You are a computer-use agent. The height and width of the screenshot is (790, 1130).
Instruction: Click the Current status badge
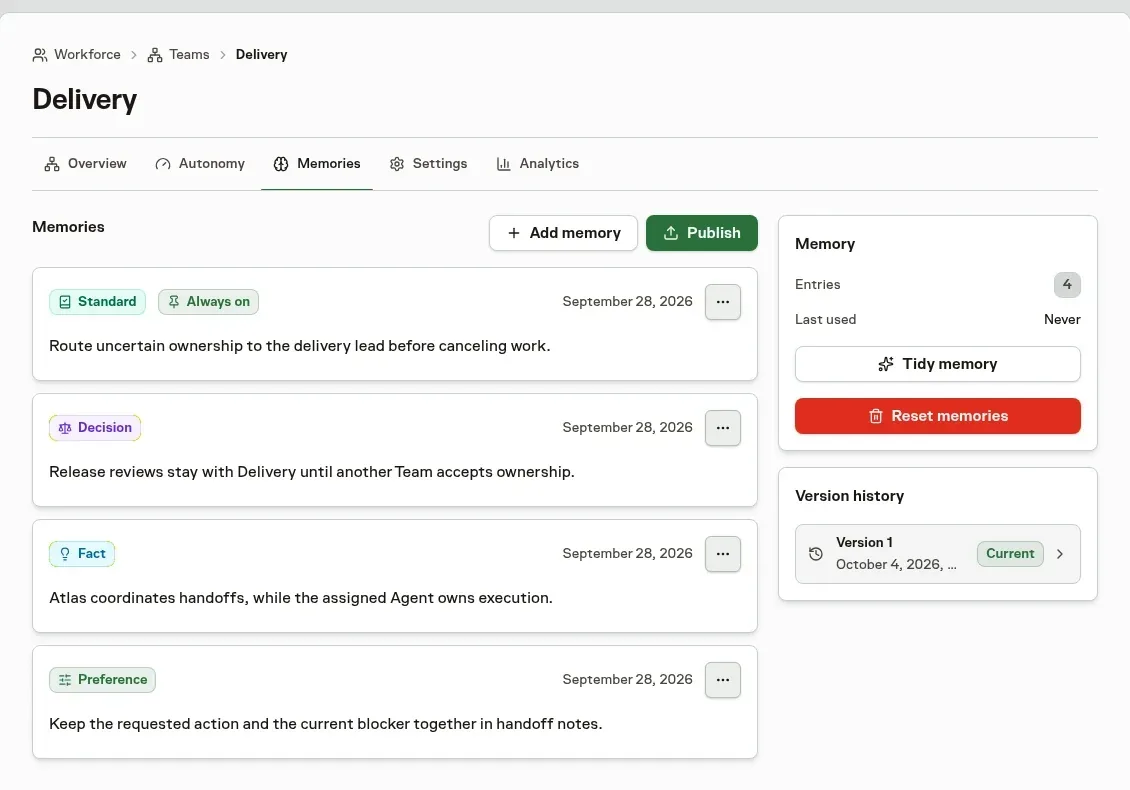point(1010,554)
